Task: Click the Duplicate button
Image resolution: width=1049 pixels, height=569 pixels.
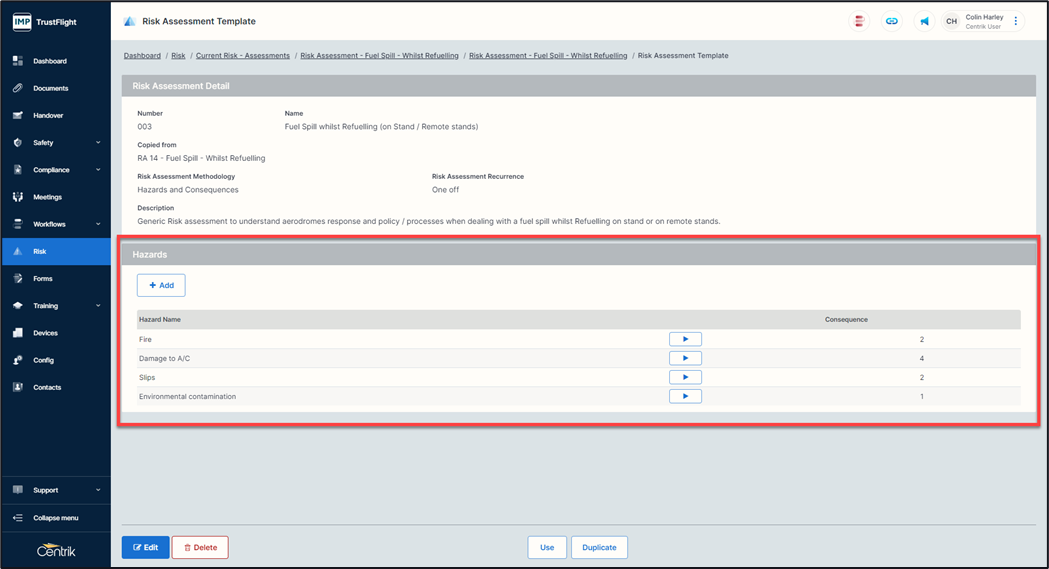Action: pos(599,547)
